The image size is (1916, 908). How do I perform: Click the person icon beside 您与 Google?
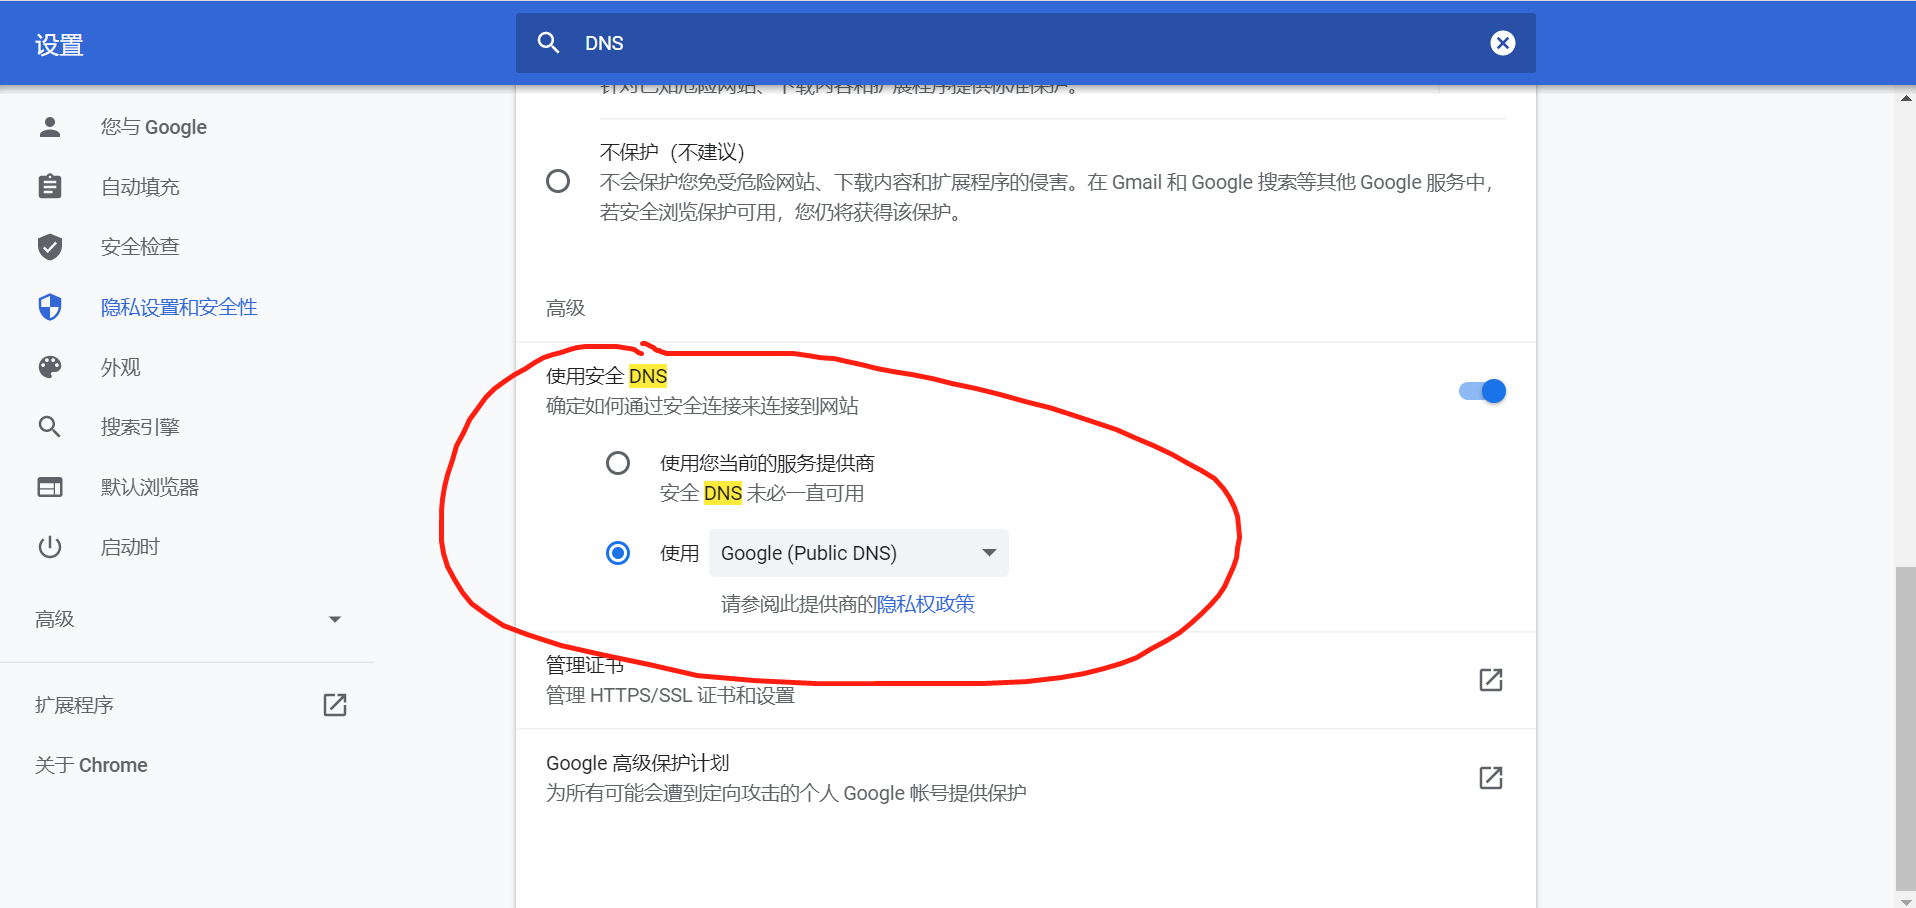(x=50, y=127)
